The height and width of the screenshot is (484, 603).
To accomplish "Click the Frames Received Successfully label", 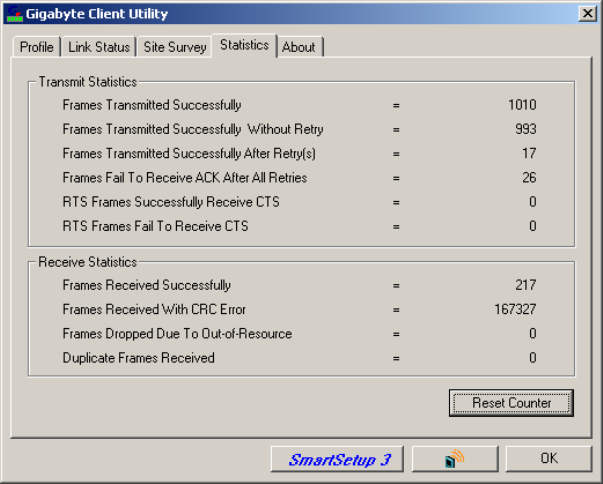I will [x=147, y=285].
